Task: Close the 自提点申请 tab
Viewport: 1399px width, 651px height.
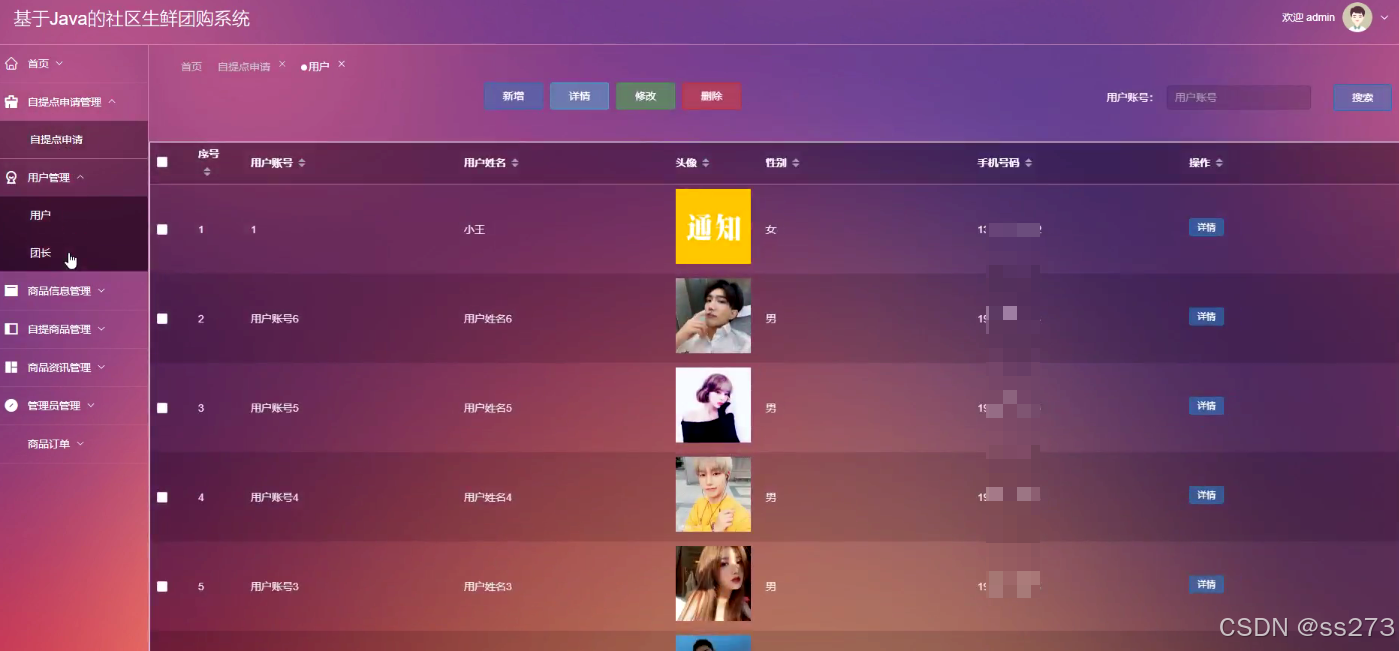Action: (x=282, y=64)
